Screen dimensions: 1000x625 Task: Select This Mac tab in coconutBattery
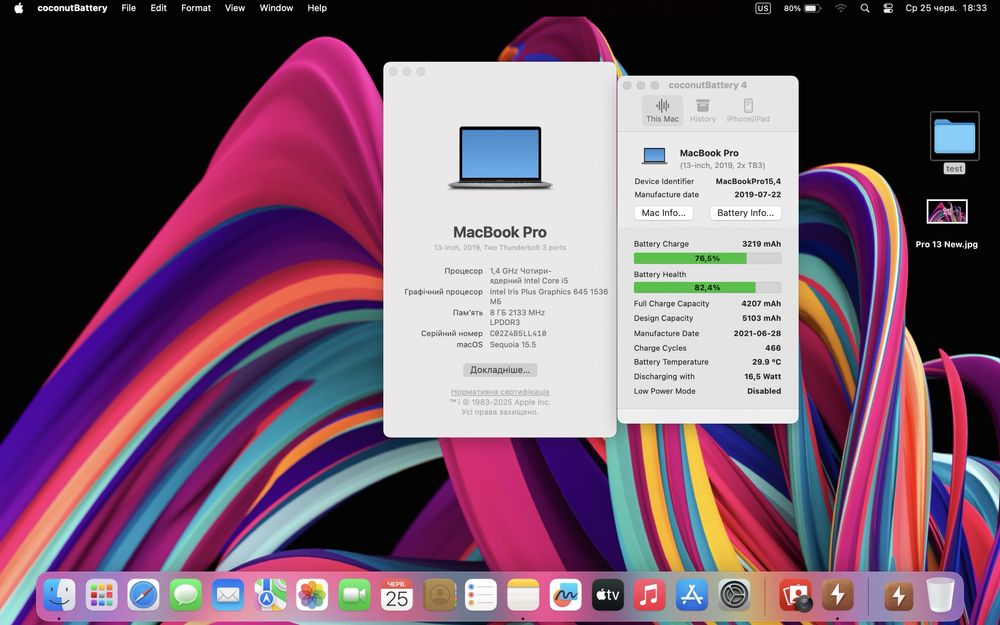(662, 110)
